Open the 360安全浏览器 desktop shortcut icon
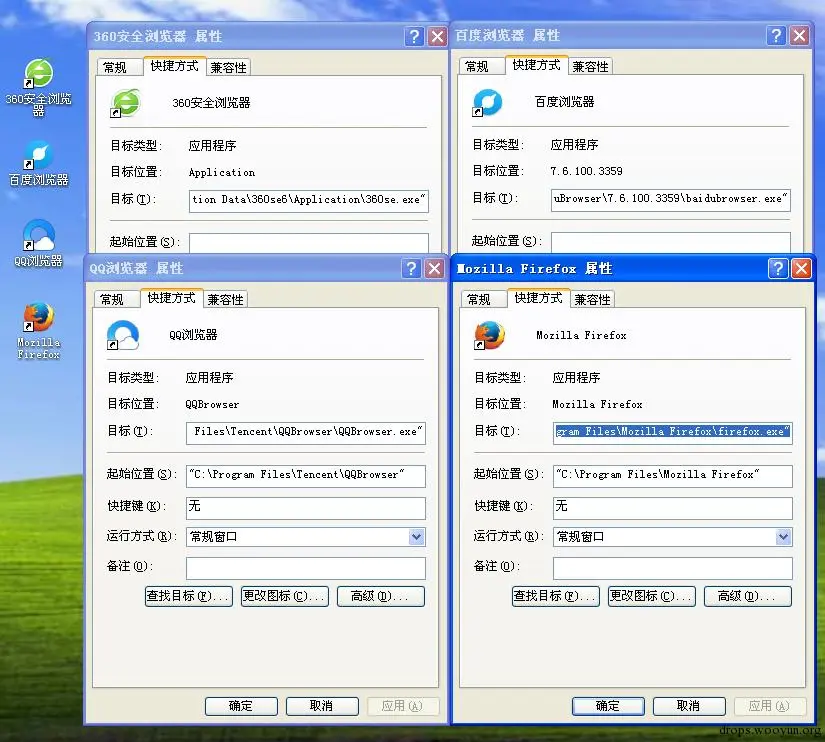Viewport: 825px width, 742px height. point(38,74)
